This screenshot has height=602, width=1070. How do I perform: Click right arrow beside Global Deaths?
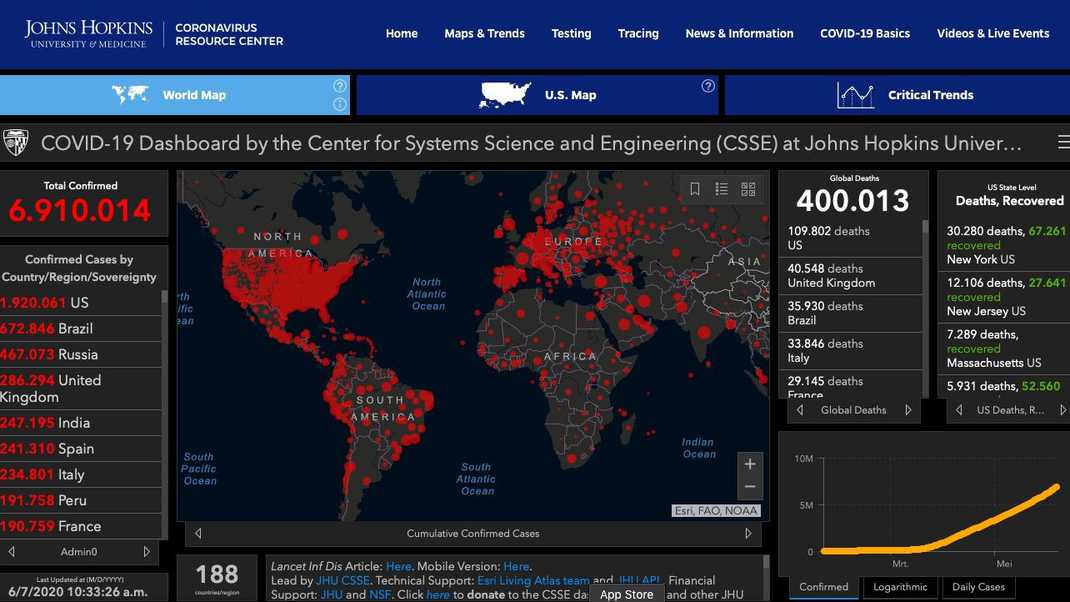pyautogui.click(x=908, y=410)
